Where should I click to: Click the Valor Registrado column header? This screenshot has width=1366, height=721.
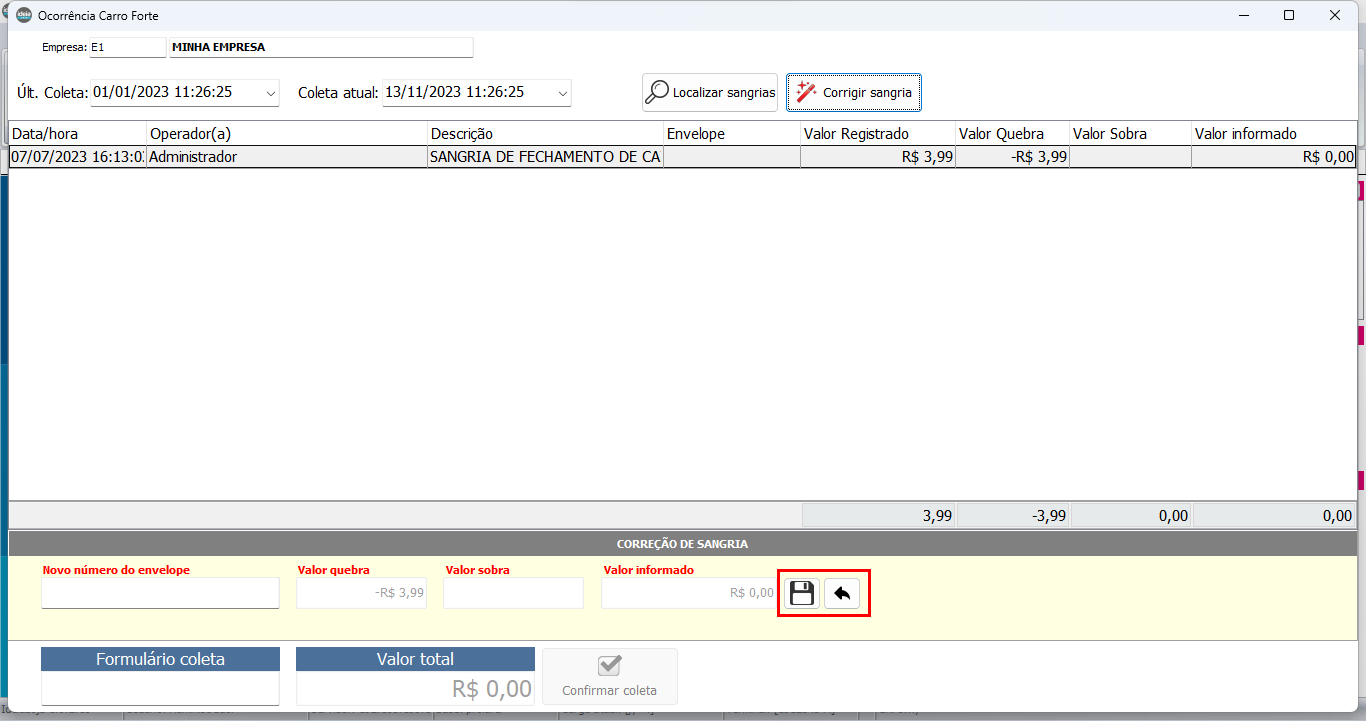point(877,134)
